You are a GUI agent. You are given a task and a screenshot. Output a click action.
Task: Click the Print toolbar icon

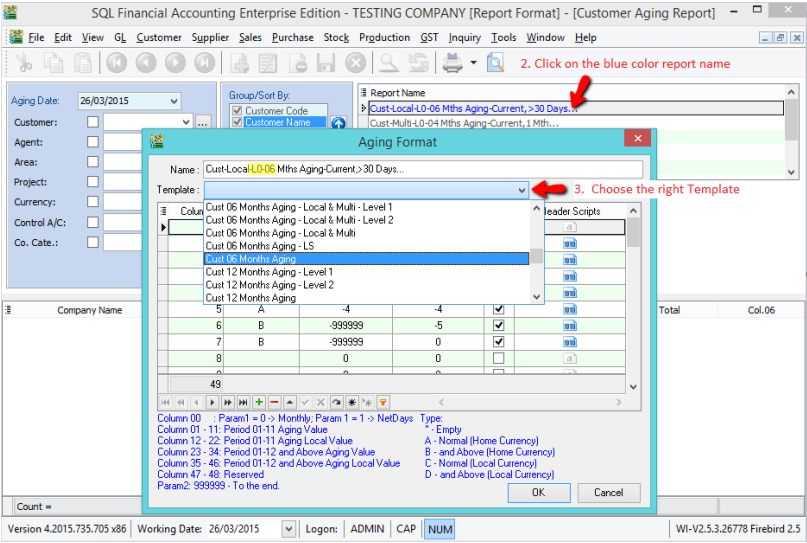tap(452, 63)
